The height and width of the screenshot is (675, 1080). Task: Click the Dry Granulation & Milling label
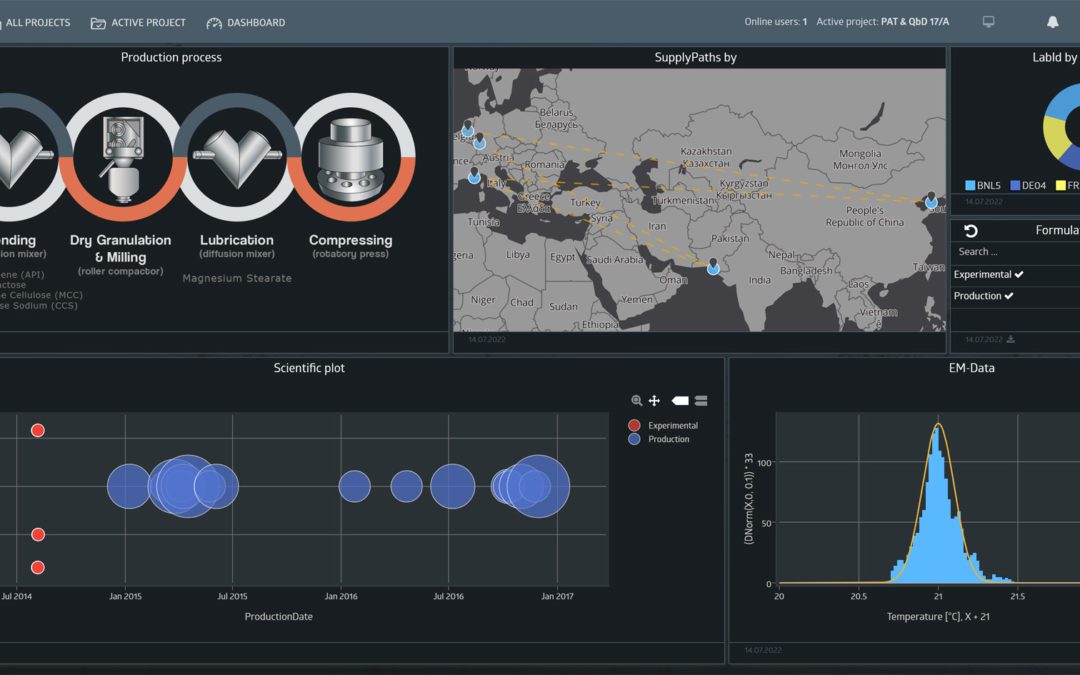click(x=121, y=249)
